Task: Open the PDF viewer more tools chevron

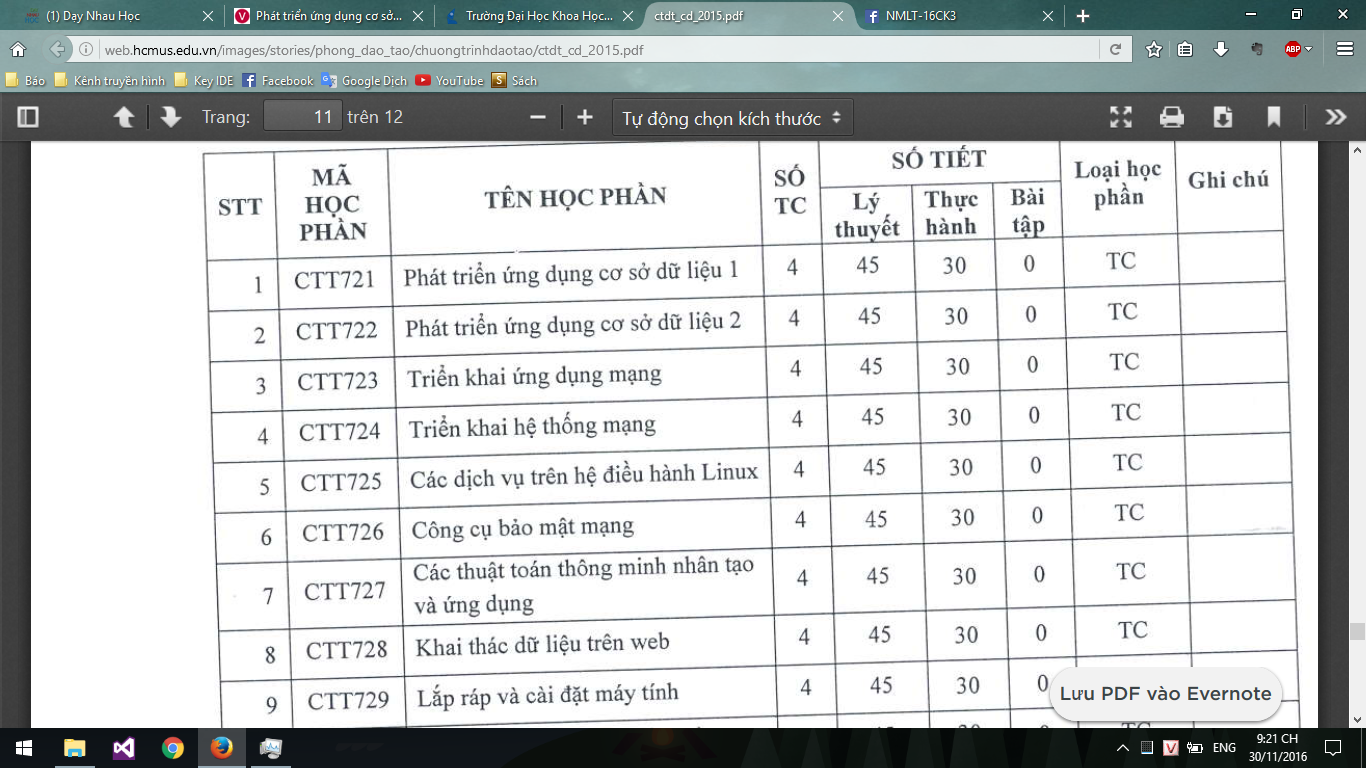Action: click(1336, 117)
